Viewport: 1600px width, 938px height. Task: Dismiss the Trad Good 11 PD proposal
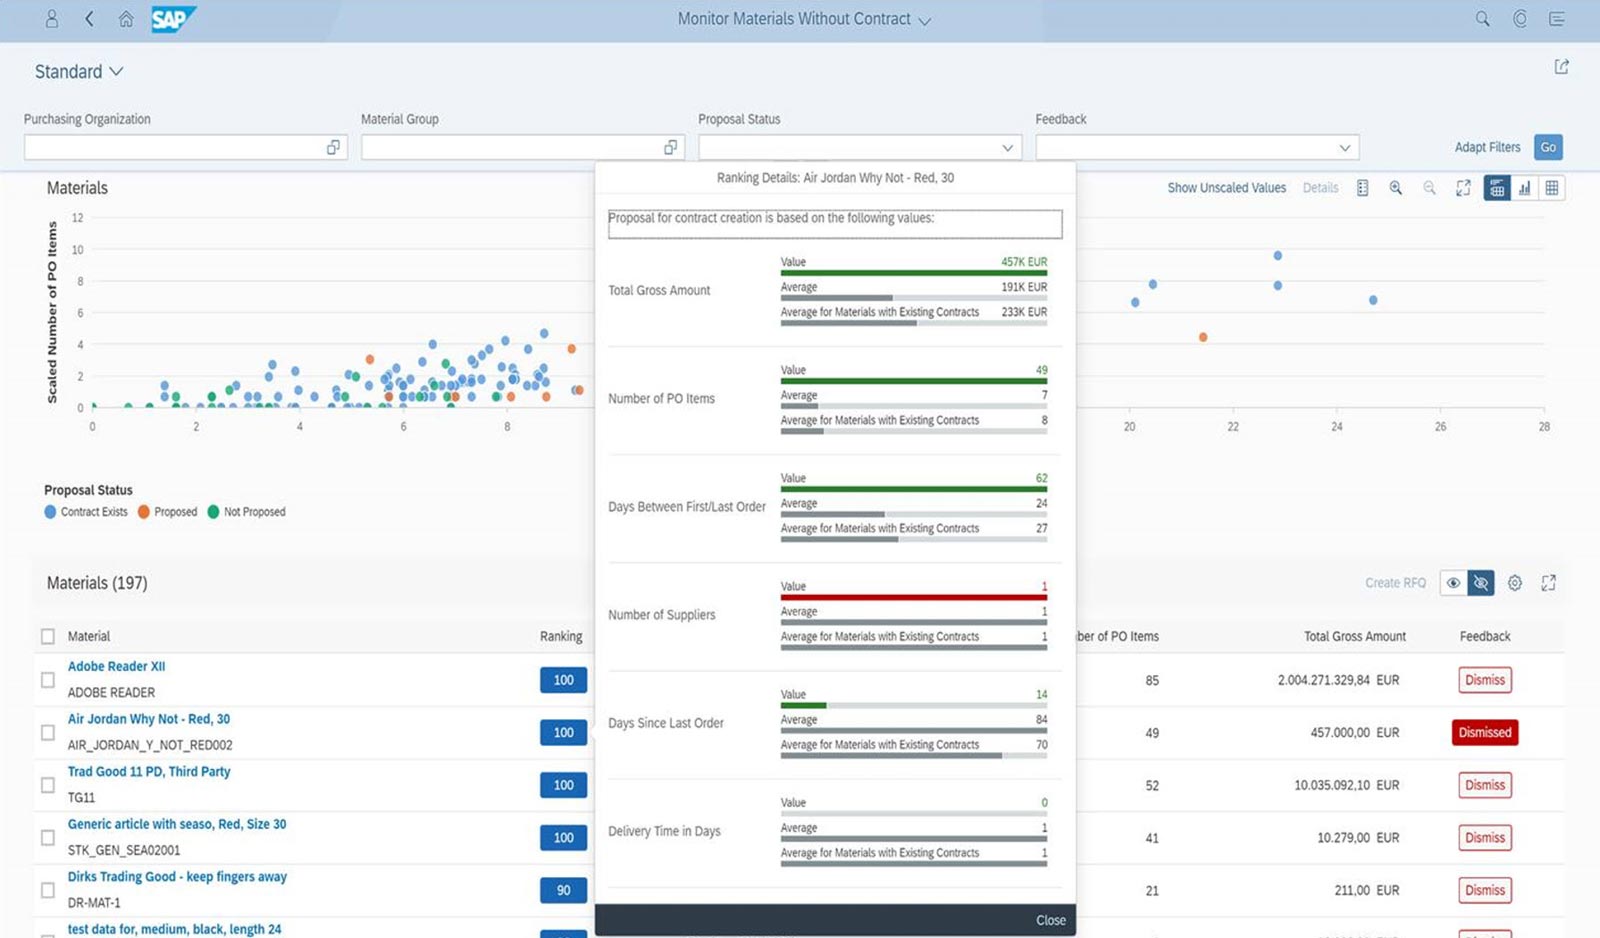click(1485, 785)
